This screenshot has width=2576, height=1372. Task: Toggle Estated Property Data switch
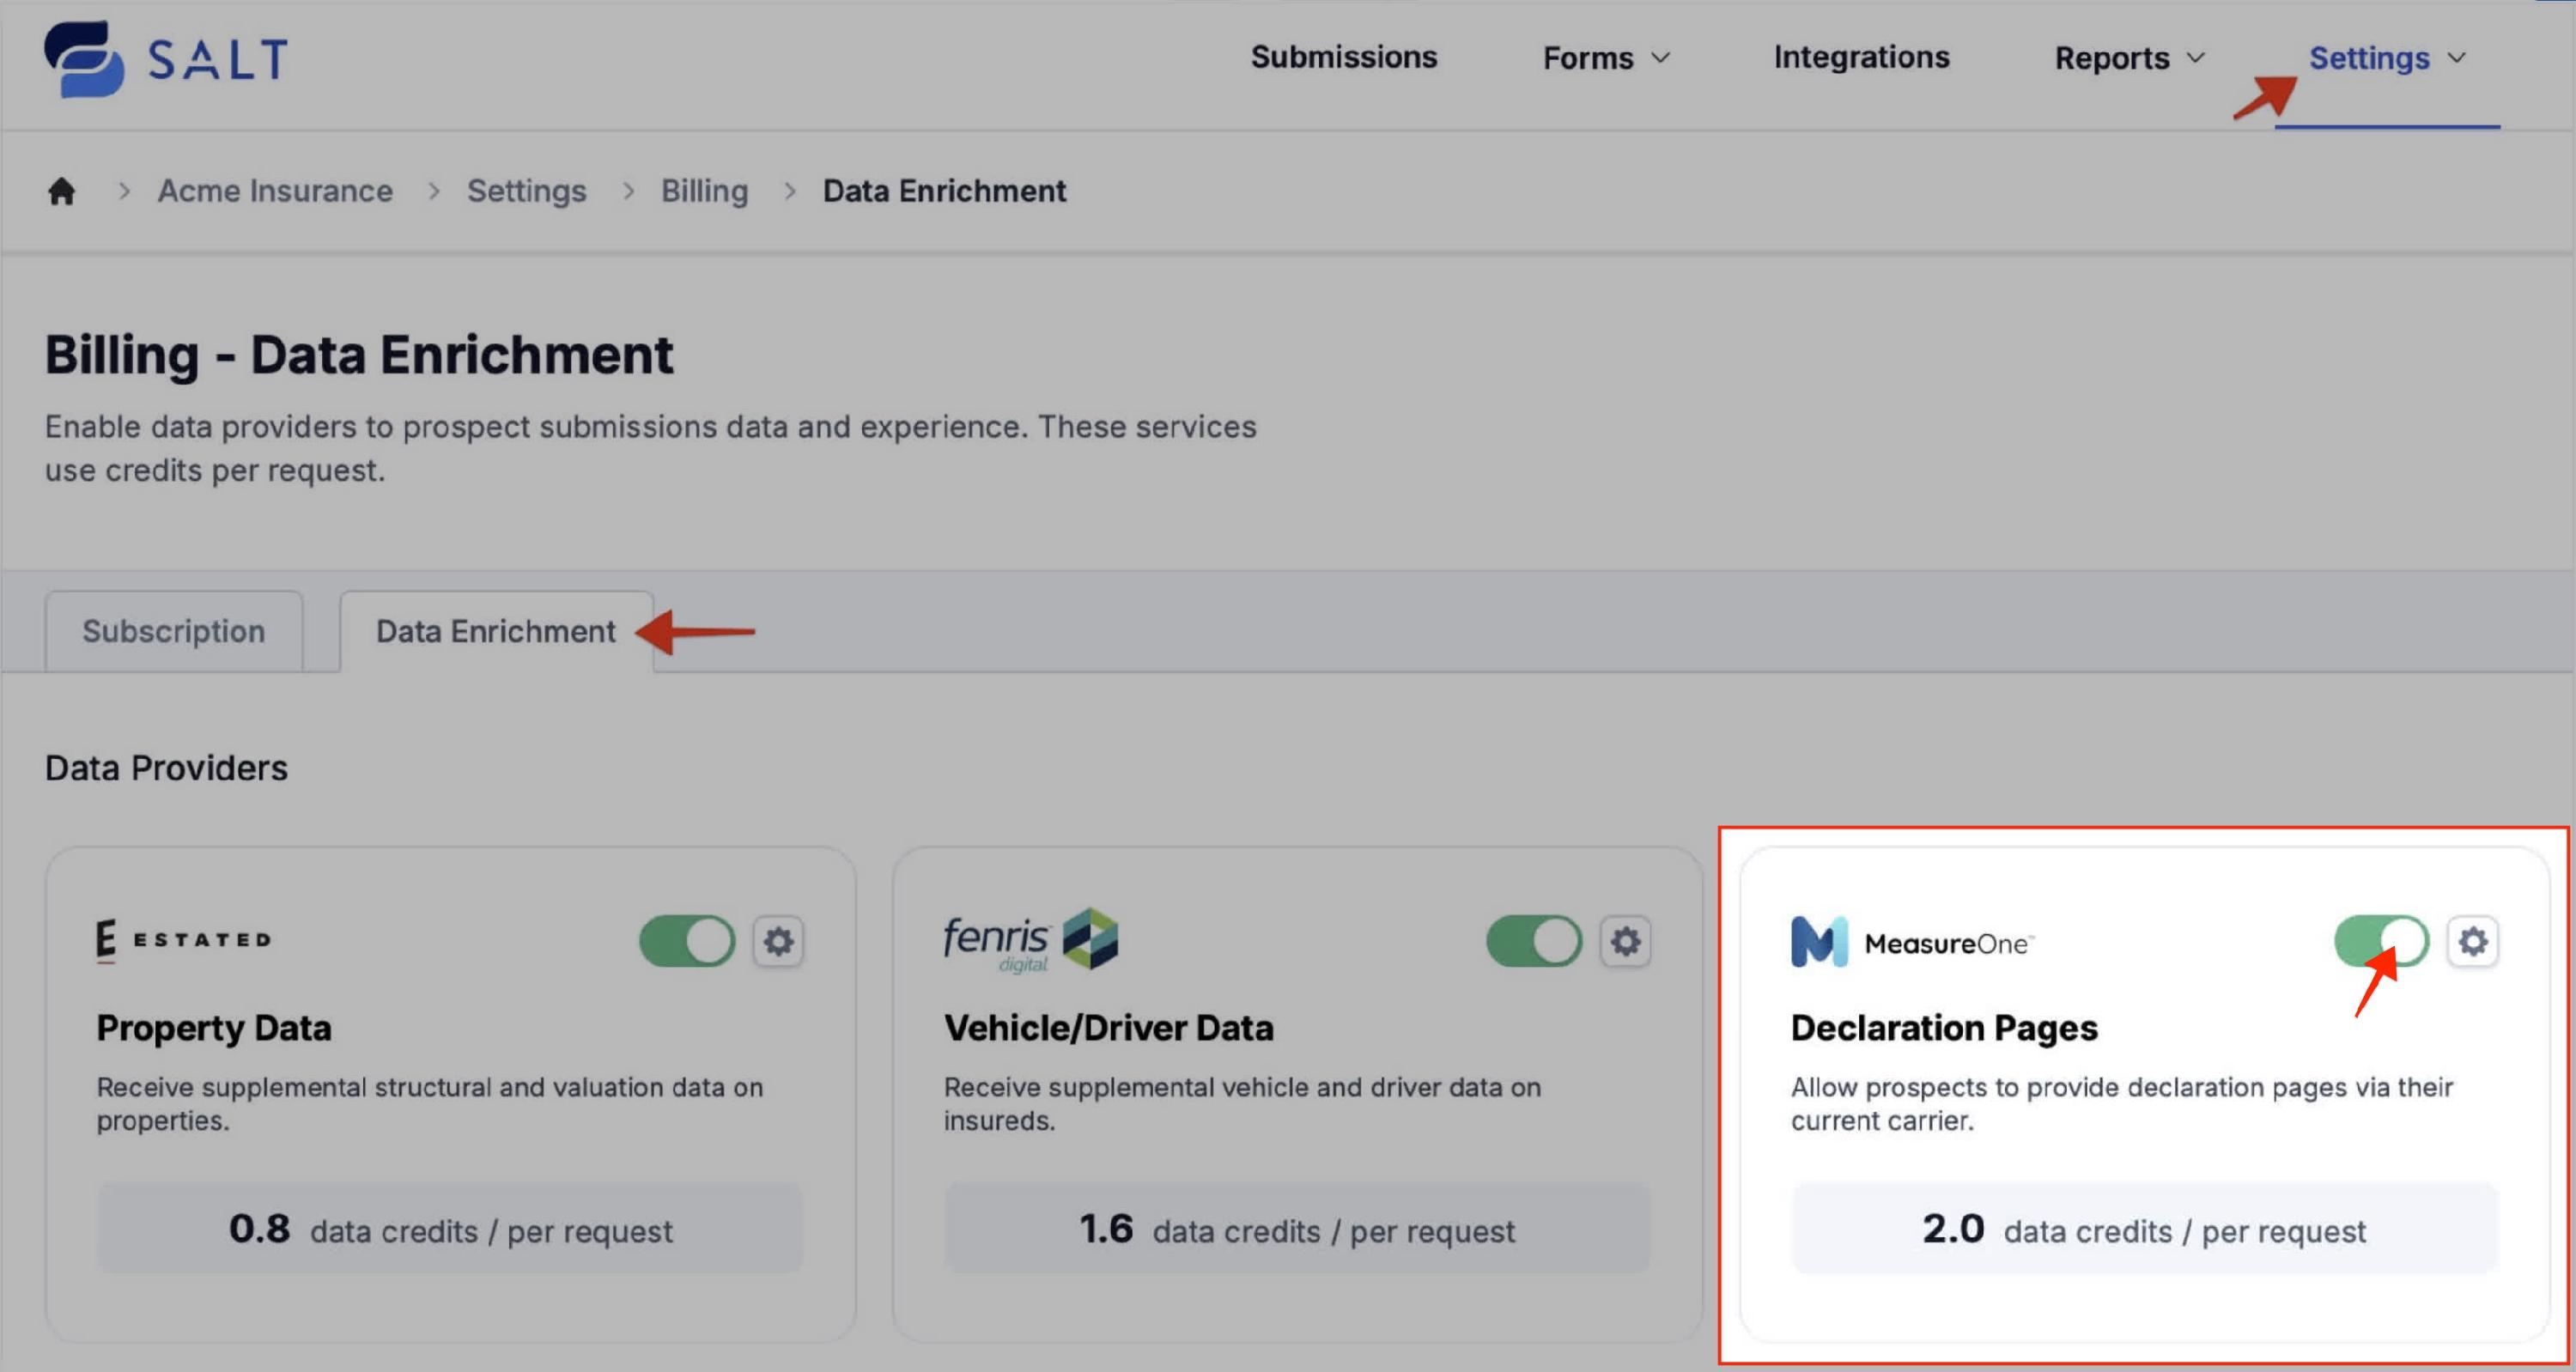coord(687,941)
